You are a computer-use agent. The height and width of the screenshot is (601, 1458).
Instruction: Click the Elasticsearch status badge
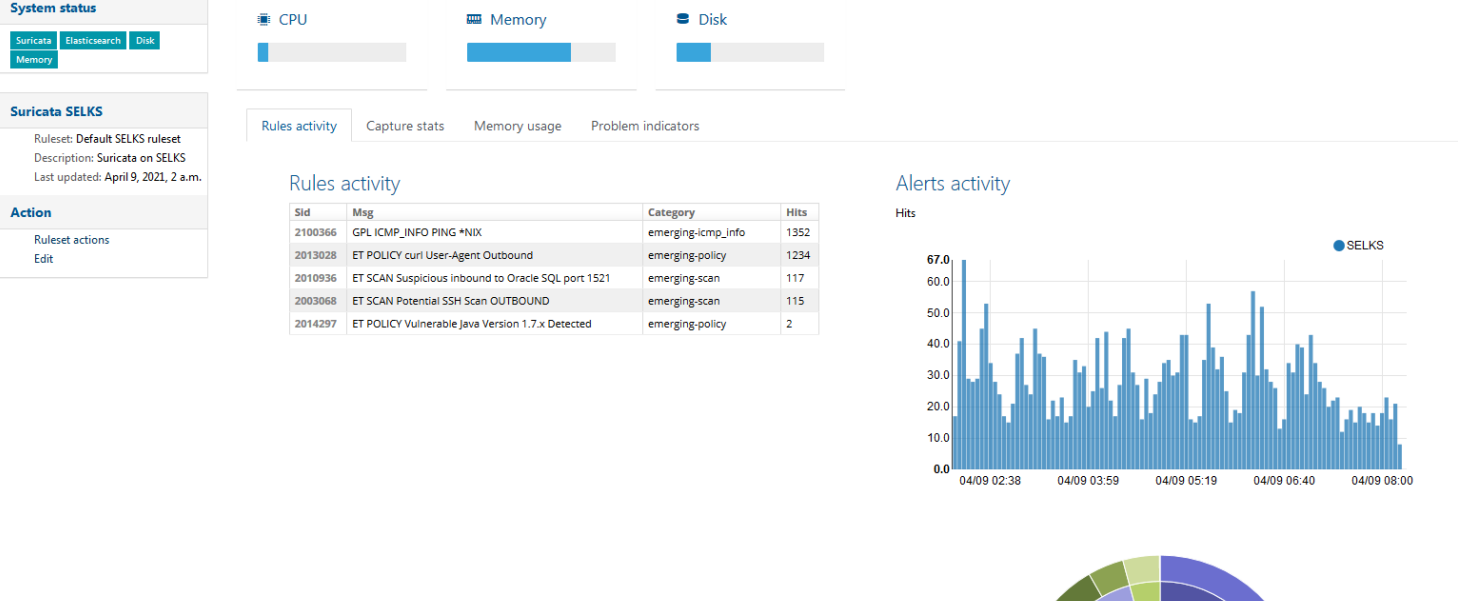tap(93, 41)
